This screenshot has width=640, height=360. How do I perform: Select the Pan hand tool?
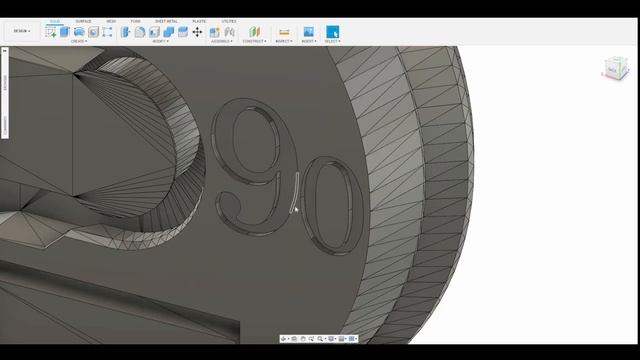303,339
